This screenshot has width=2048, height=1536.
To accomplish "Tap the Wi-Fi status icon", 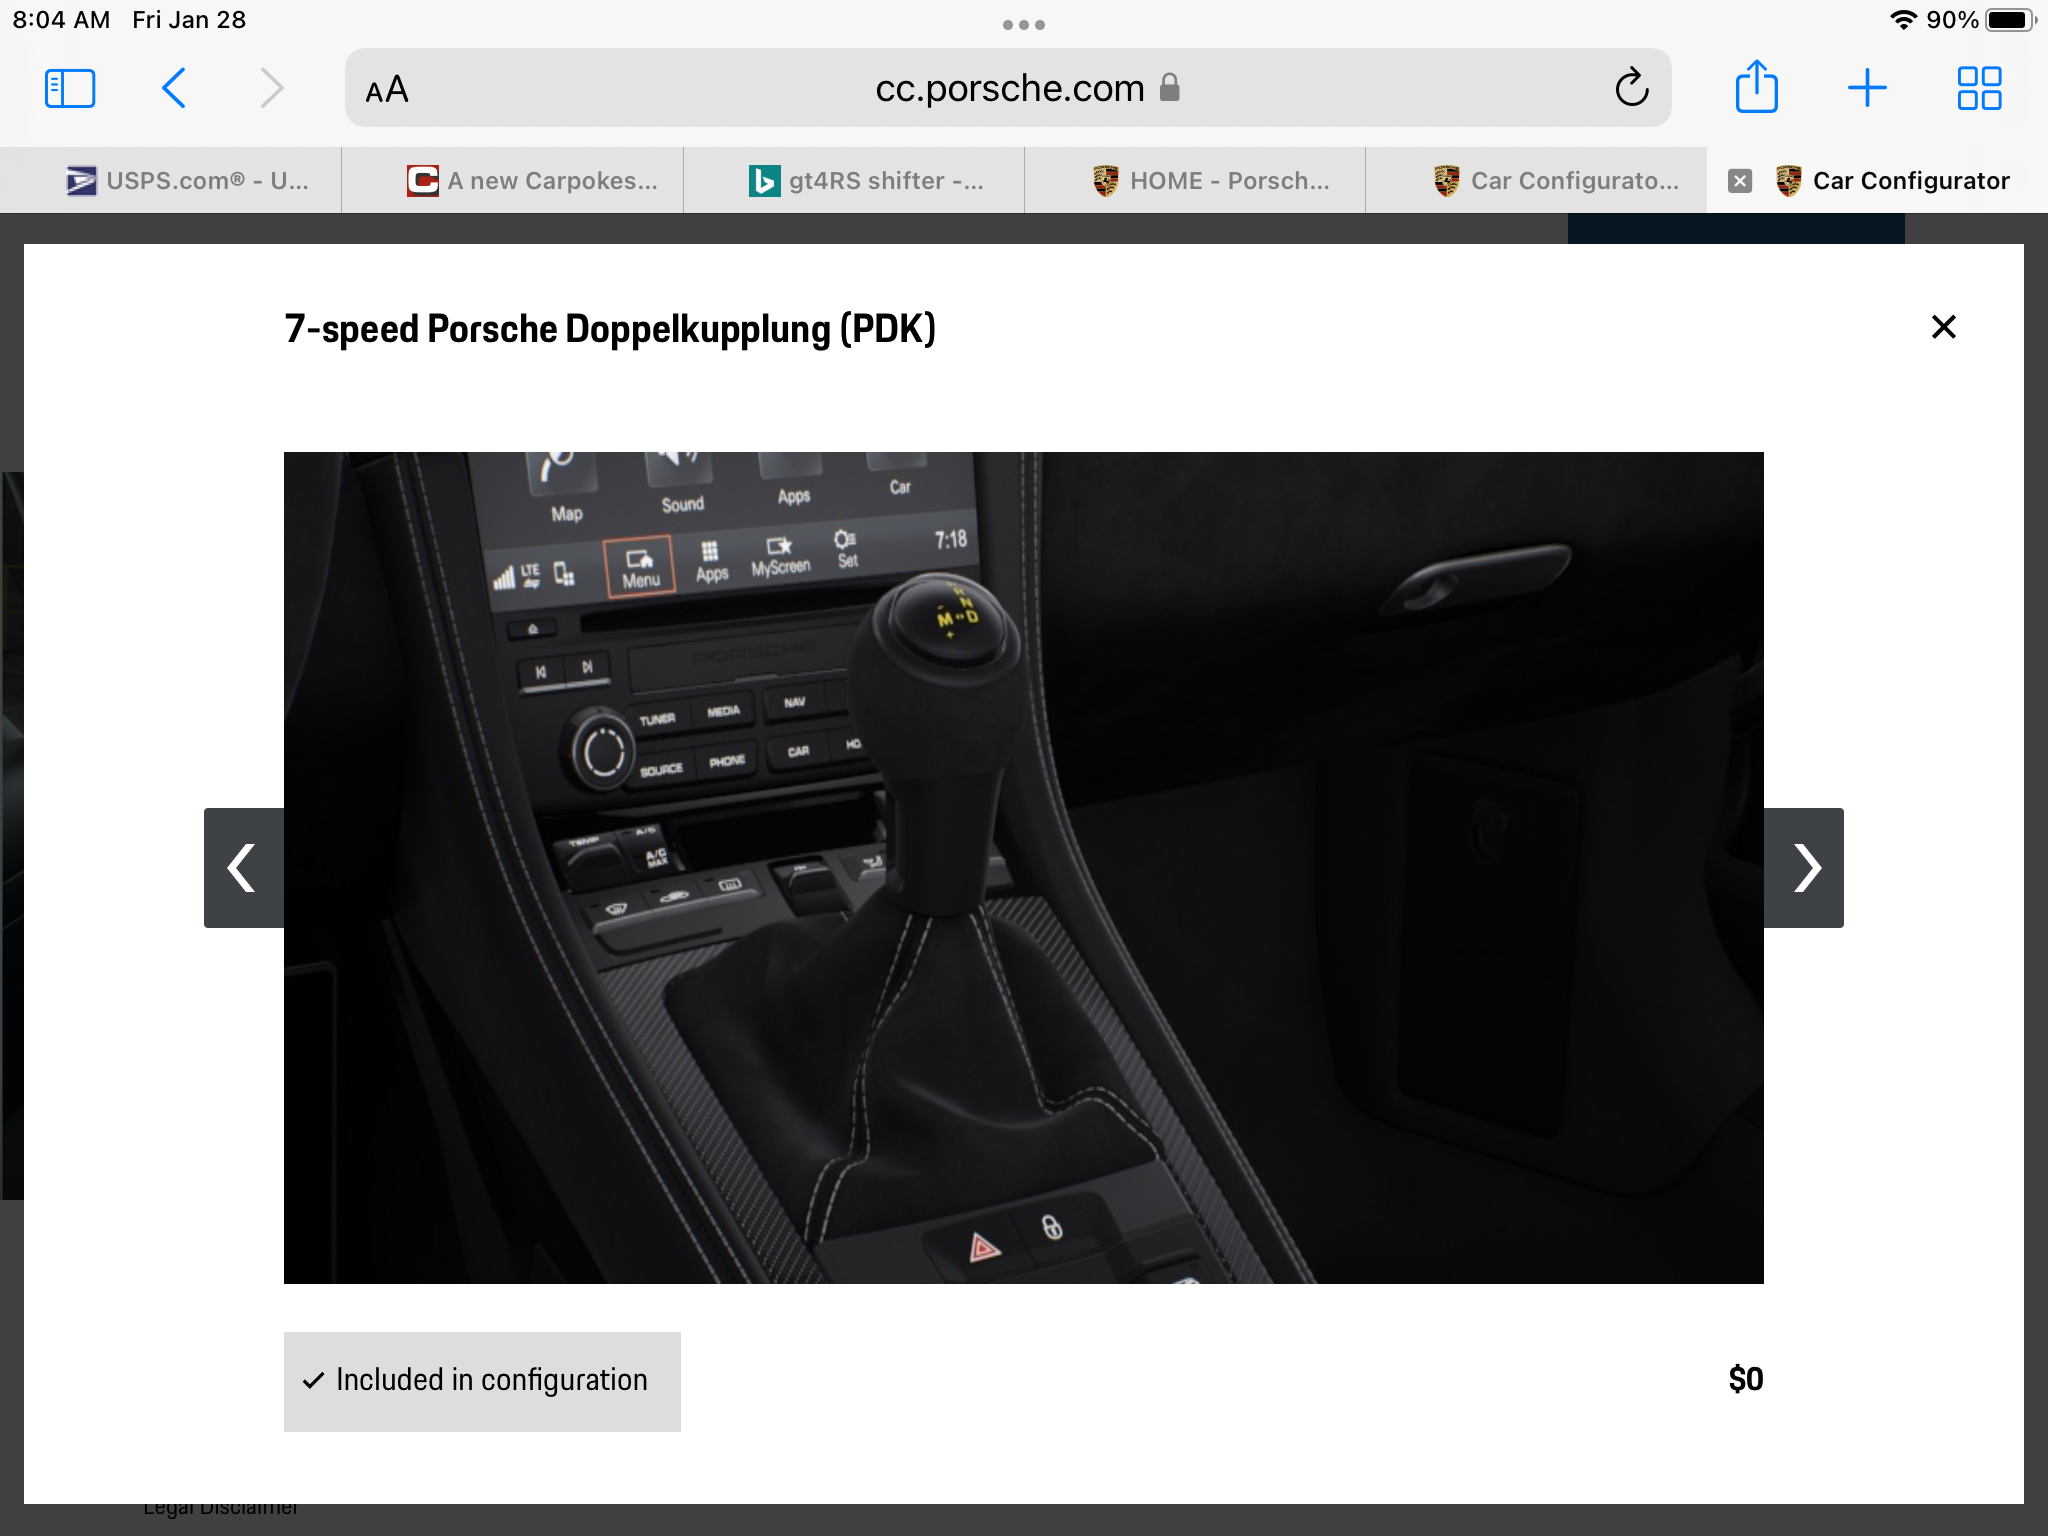I will tap(1903, 20).
